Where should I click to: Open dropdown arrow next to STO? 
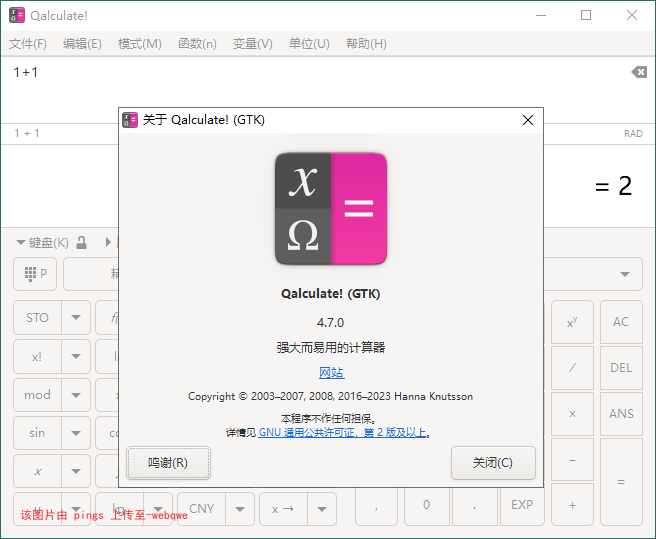pos(76,318)
